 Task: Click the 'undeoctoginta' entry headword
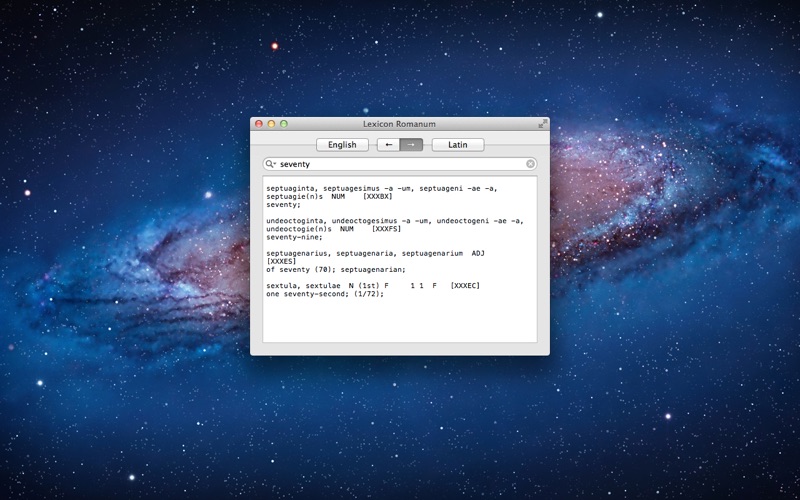click(x=296, y=221)
